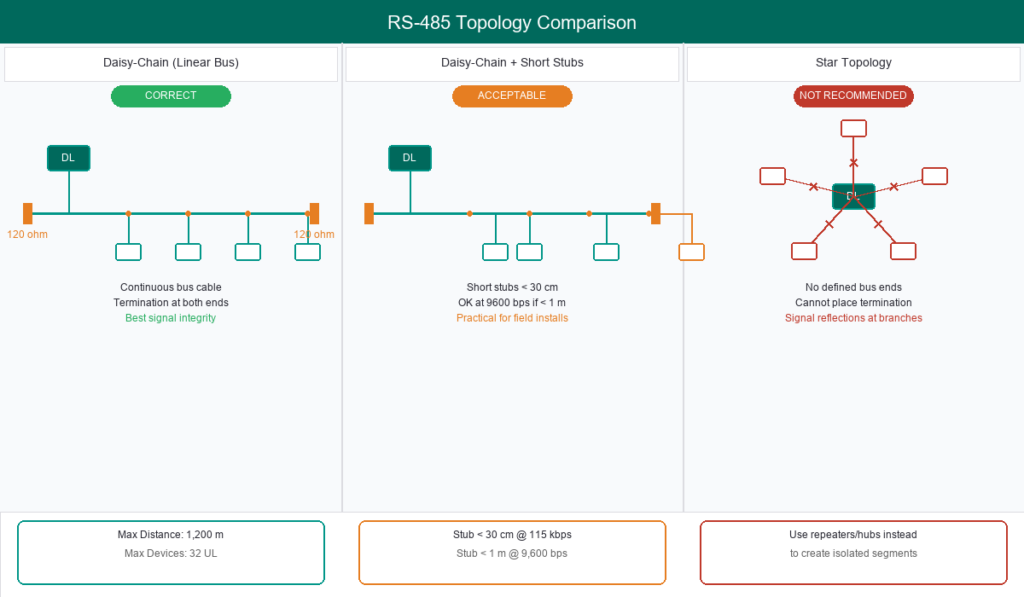This screenshot has width=1024, height=597.
Task: Click the X mark on the star's lower-left branch
Action: click(829, 225)
